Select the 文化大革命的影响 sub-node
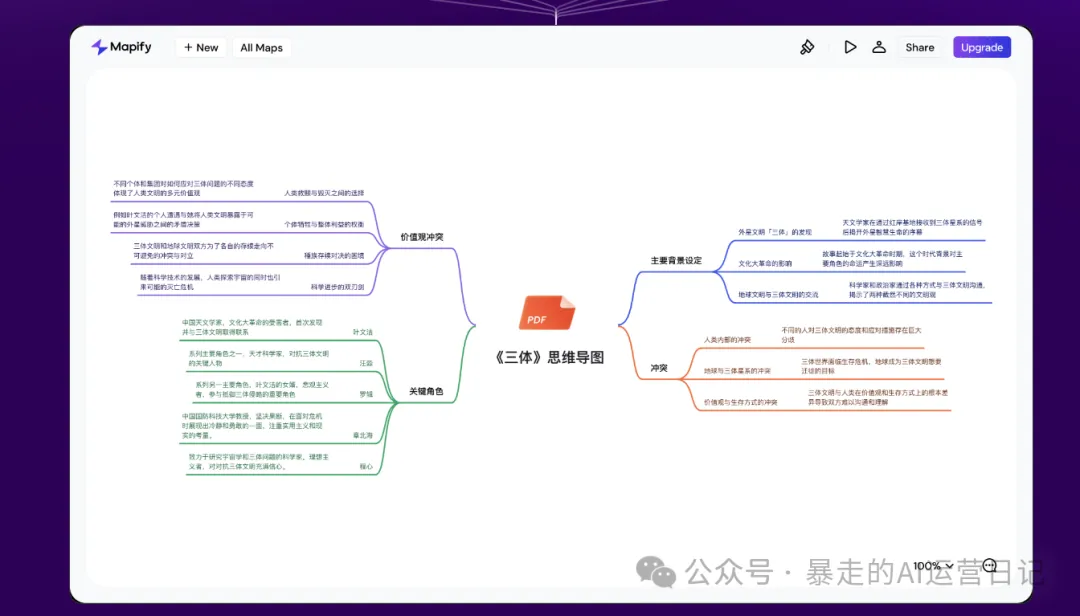This screenshot has width=1080, height=616. coord(765,263)
